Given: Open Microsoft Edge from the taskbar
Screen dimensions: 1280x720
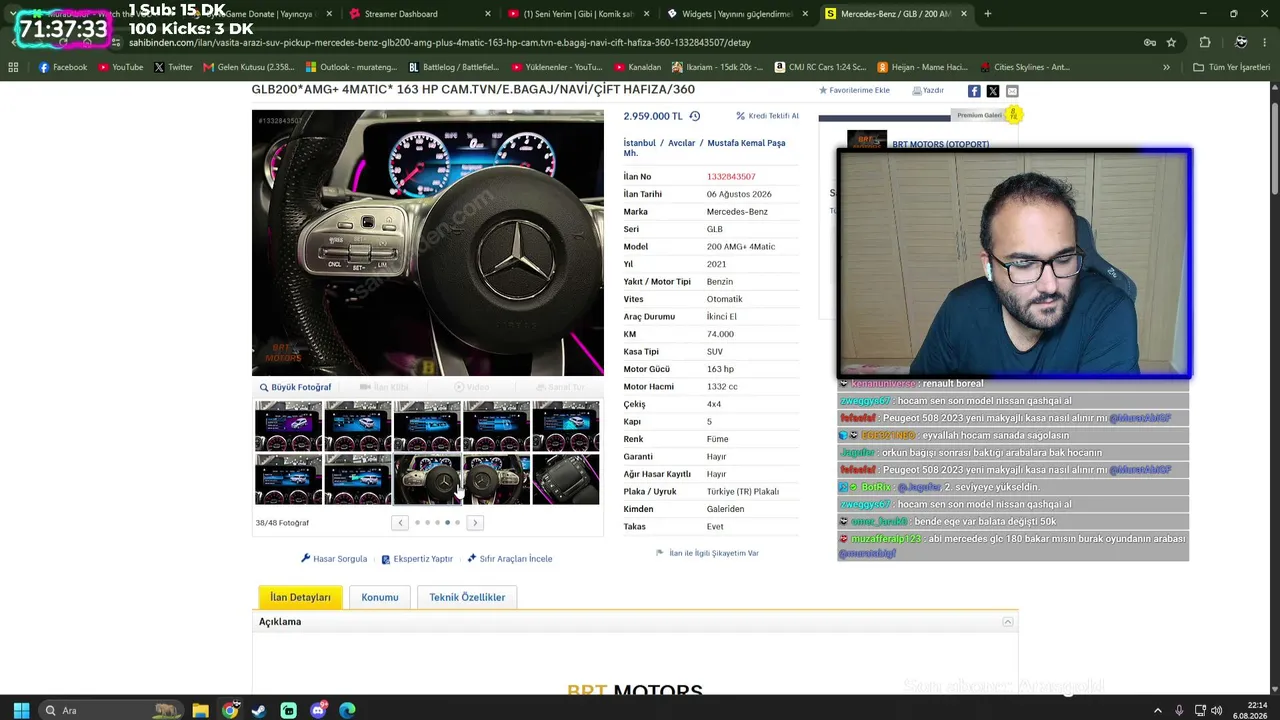Looking at the screenshot, I should (347, 710).
